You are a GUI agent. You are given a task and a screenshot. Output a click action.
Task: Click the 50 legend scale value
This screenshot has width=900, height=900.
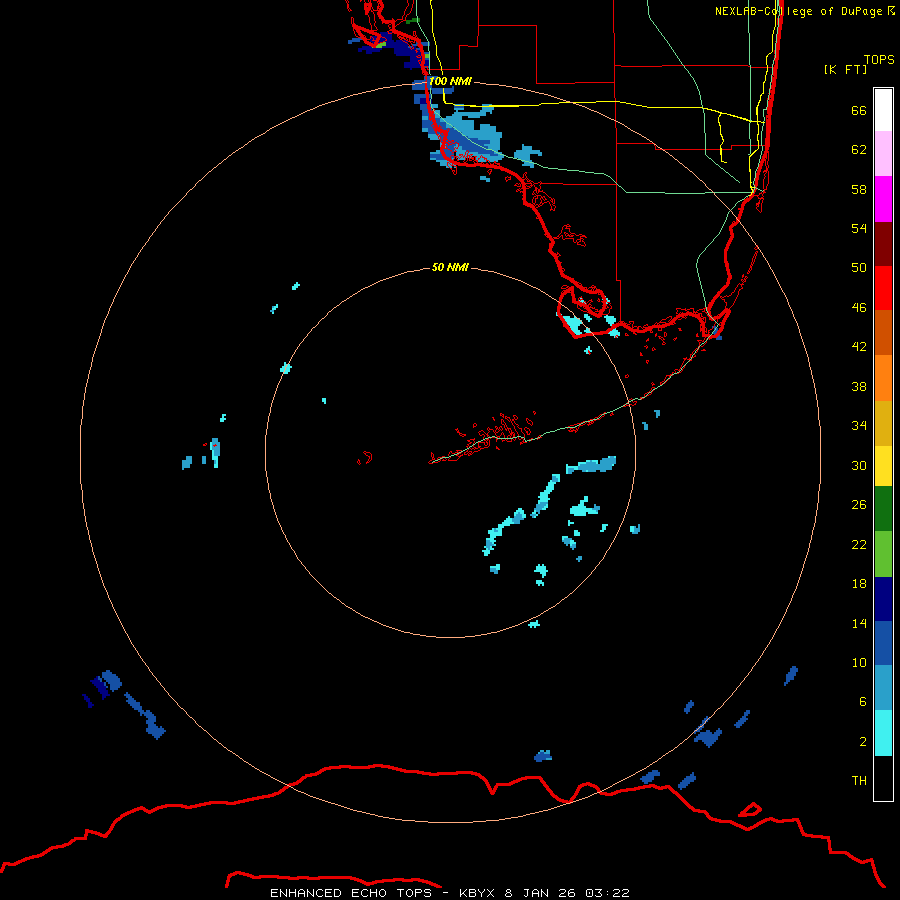point(859,268)
